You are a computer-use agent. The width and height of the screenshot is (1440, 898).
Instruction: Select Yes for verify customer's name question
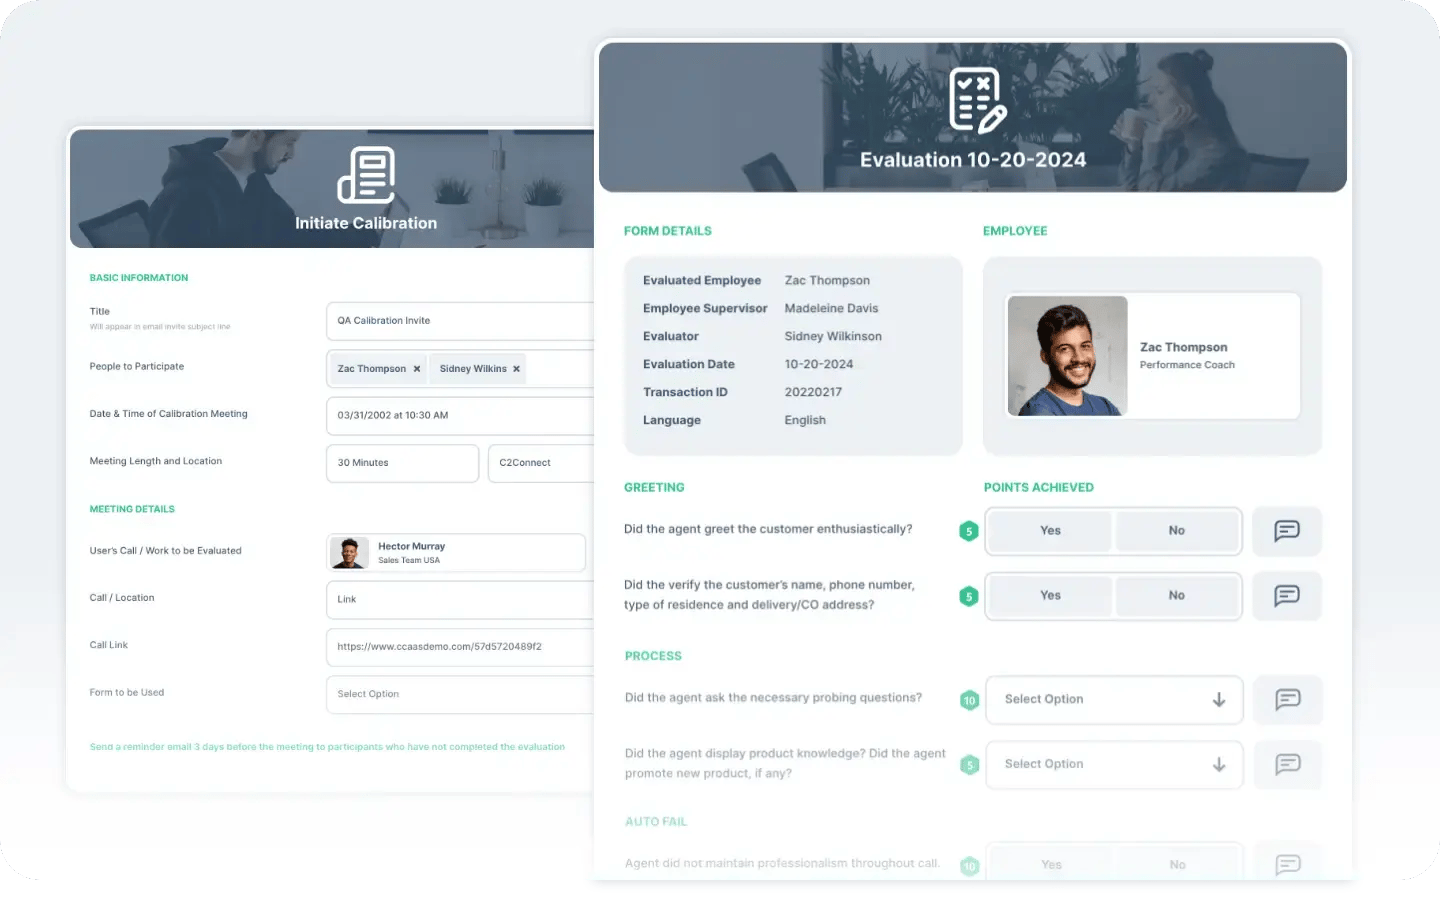1050,596
